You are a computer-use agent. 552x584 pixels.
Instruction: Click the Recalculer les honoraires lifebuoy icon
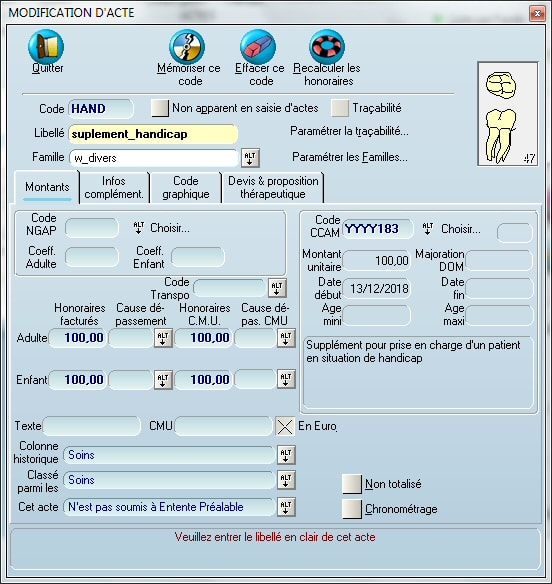click(x=327, y=47)
